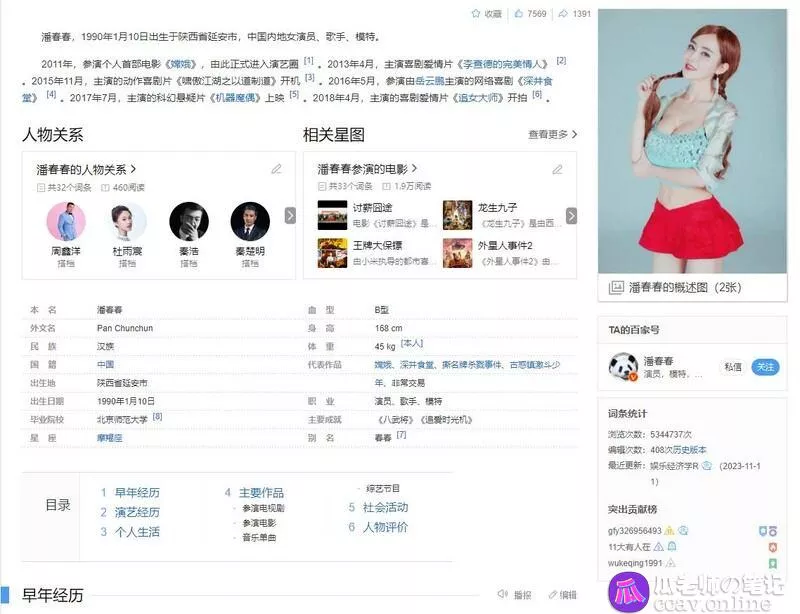
Task: Click the 播报 speaker icon for 早年经历
Action: (503, 594)
